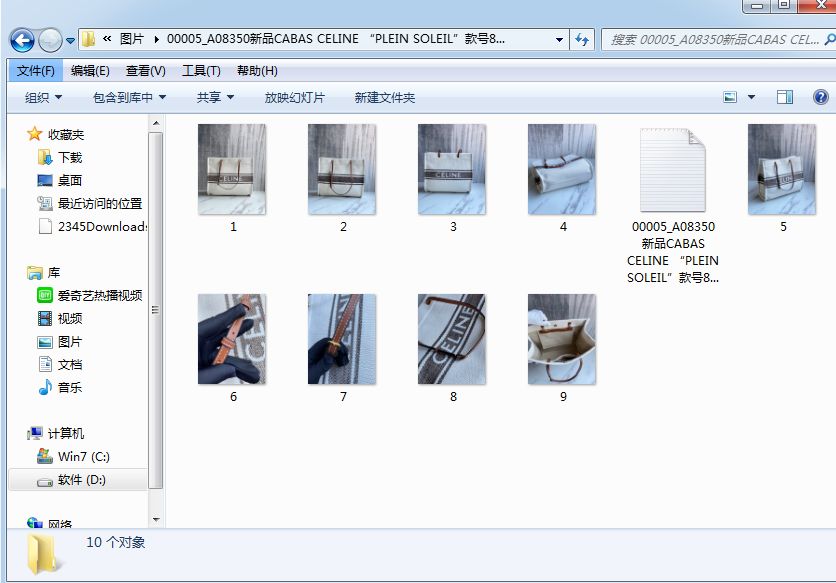Screen dimensions: 836x583
Task: Select image thumbnail 2
Action: pyautogui.click(x=342, y=170)
